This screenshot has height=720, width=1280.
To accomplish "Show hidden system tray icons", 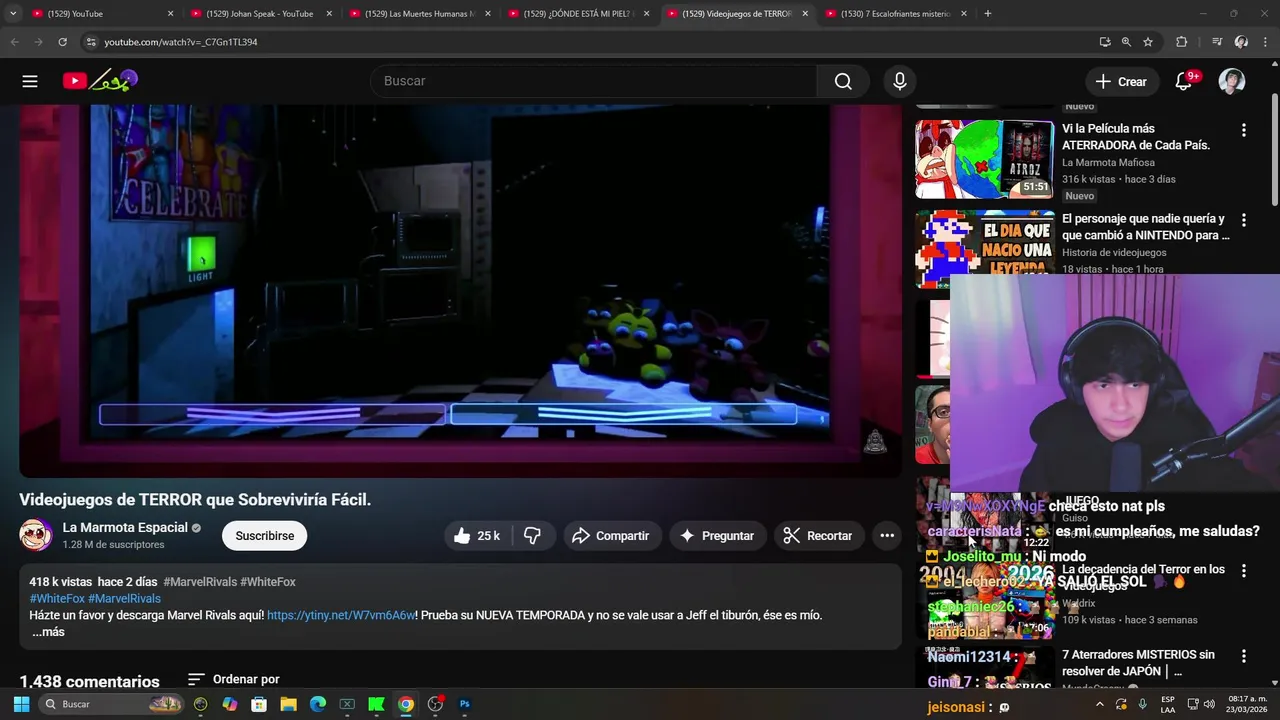I will (1099, 704).
